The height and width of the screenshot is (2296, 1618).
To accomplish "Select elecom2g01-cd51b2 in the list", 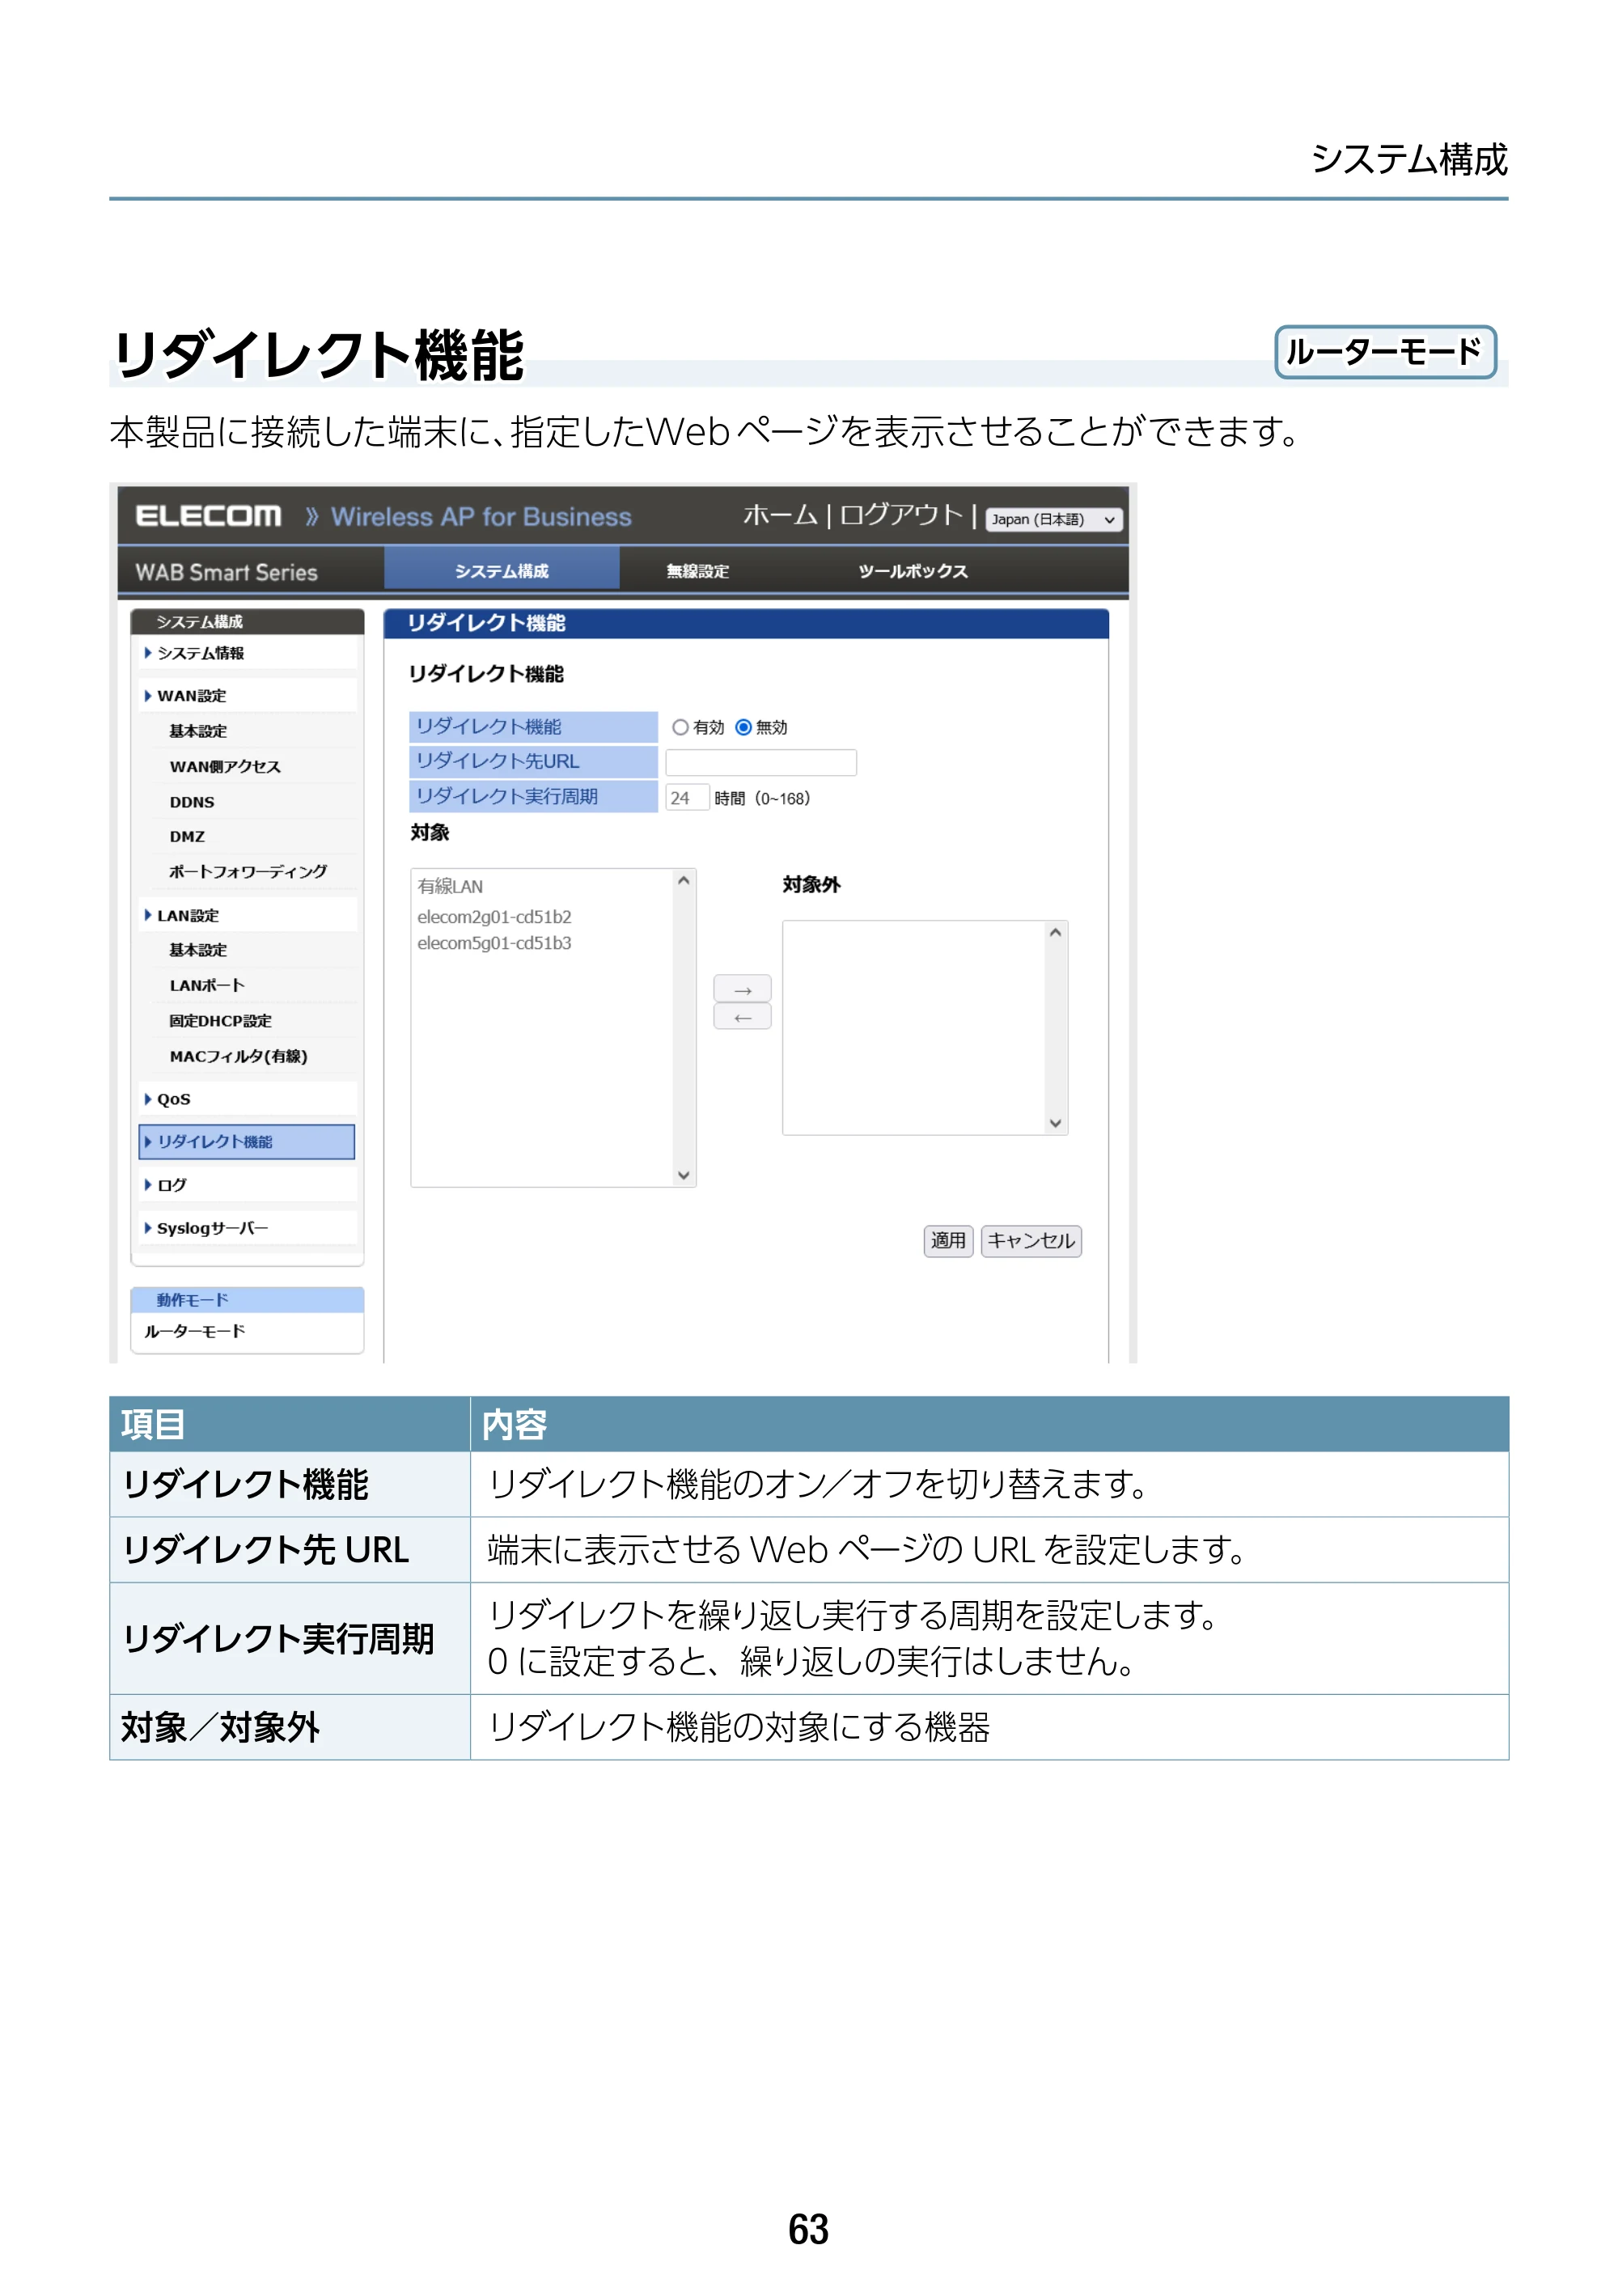I will pyautogui.click(x=494, y=916).
